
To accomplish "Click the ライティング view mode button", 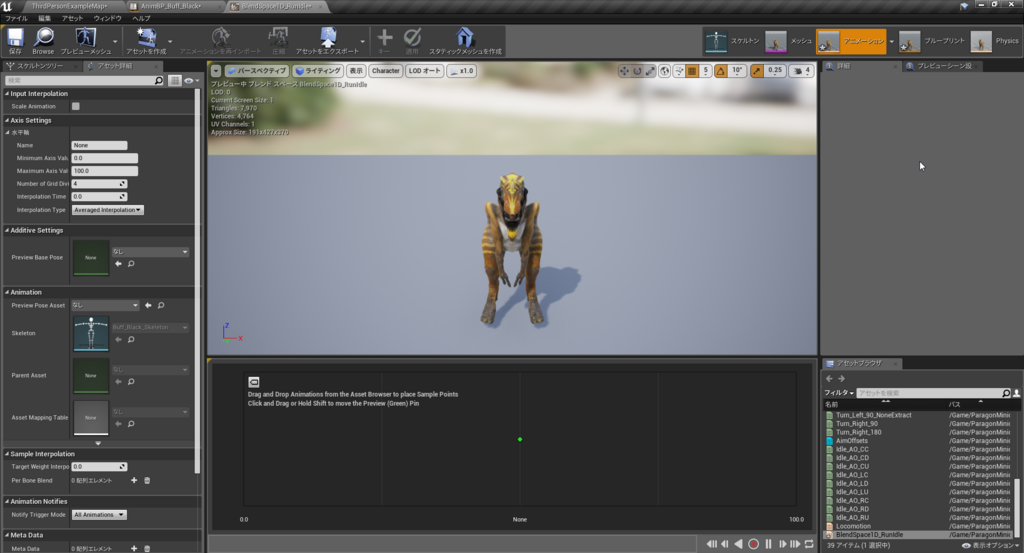I will pyautogui.click(x=318, y=71).
